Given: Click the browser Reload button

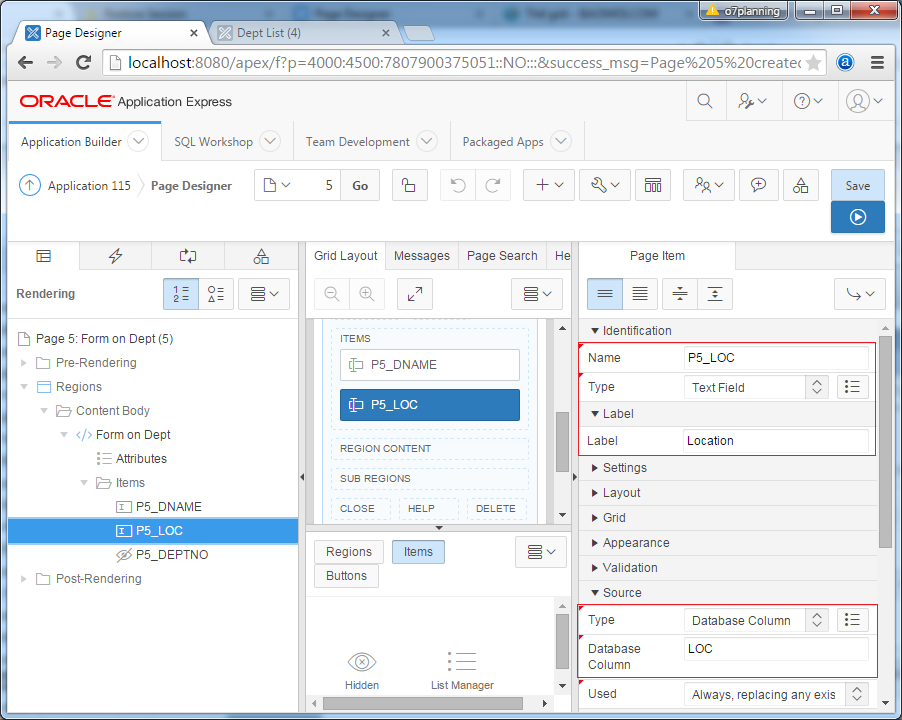Looking at the screenshot, I should click(83, 62).
